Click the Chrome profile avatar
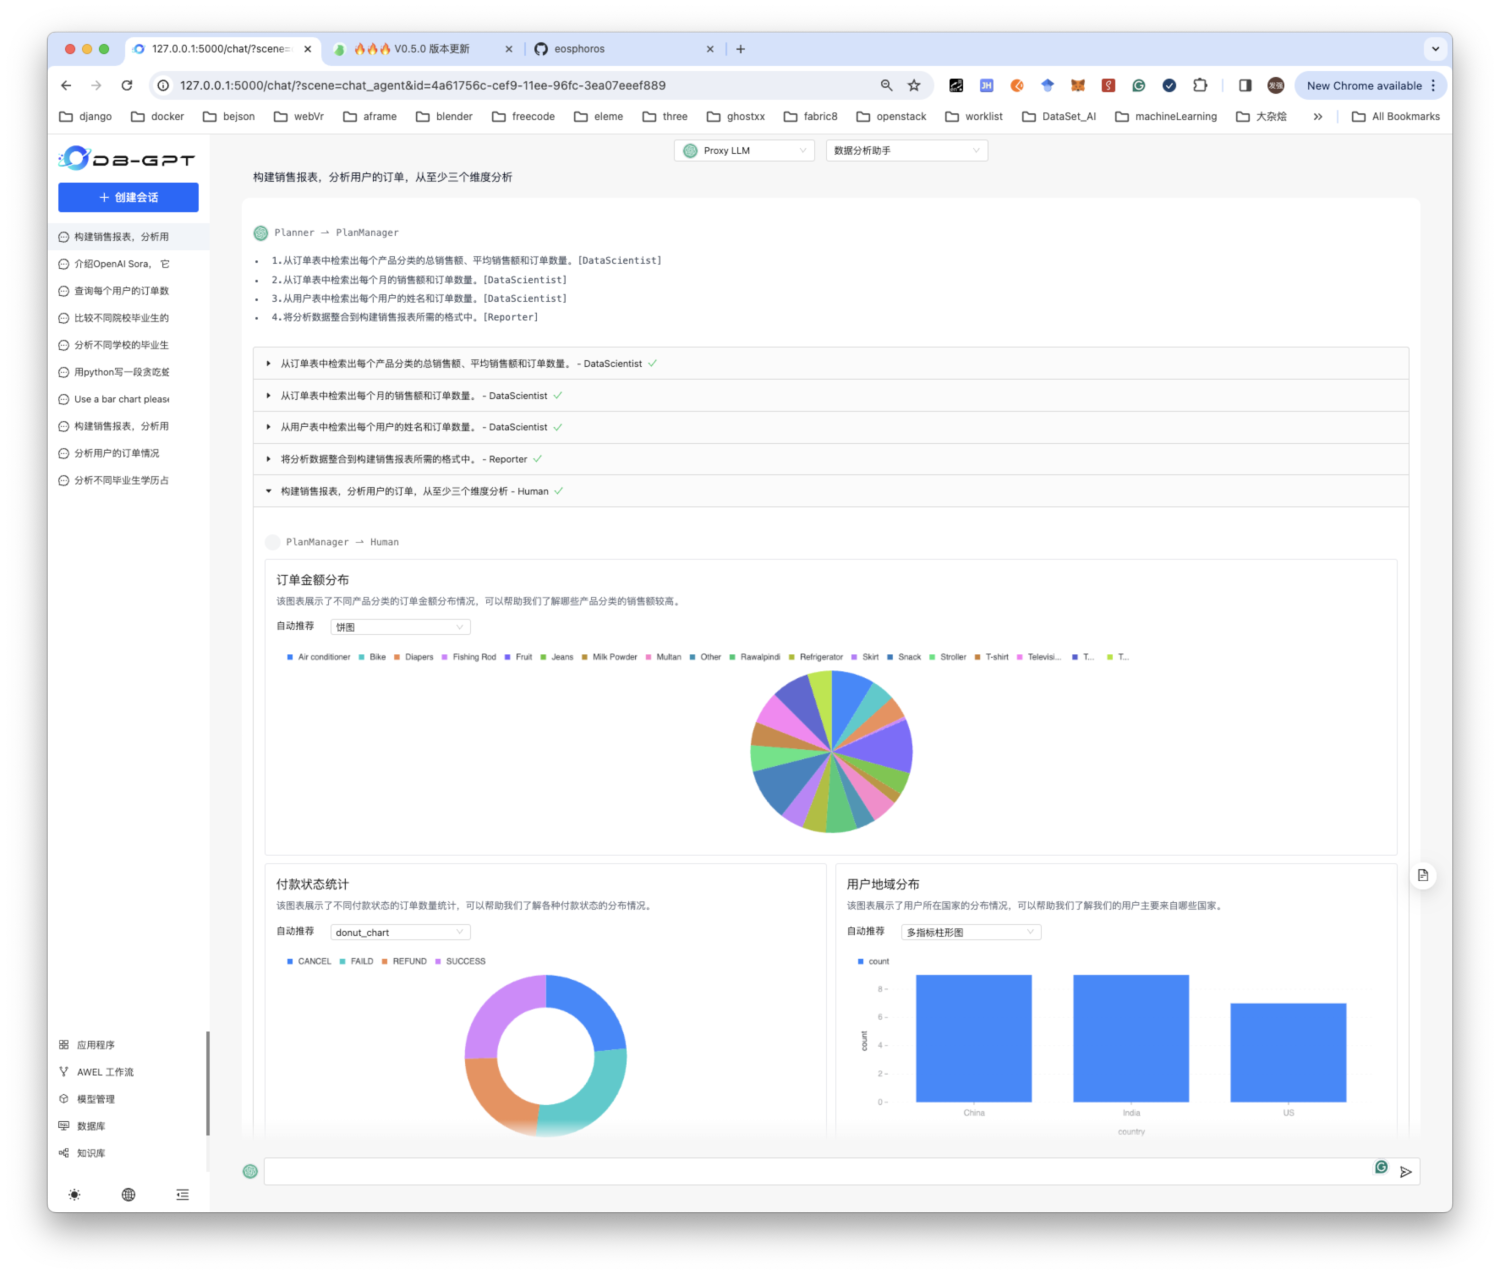The width and height of the screenshot is (1500, 1275). [x=1276, y=85]
